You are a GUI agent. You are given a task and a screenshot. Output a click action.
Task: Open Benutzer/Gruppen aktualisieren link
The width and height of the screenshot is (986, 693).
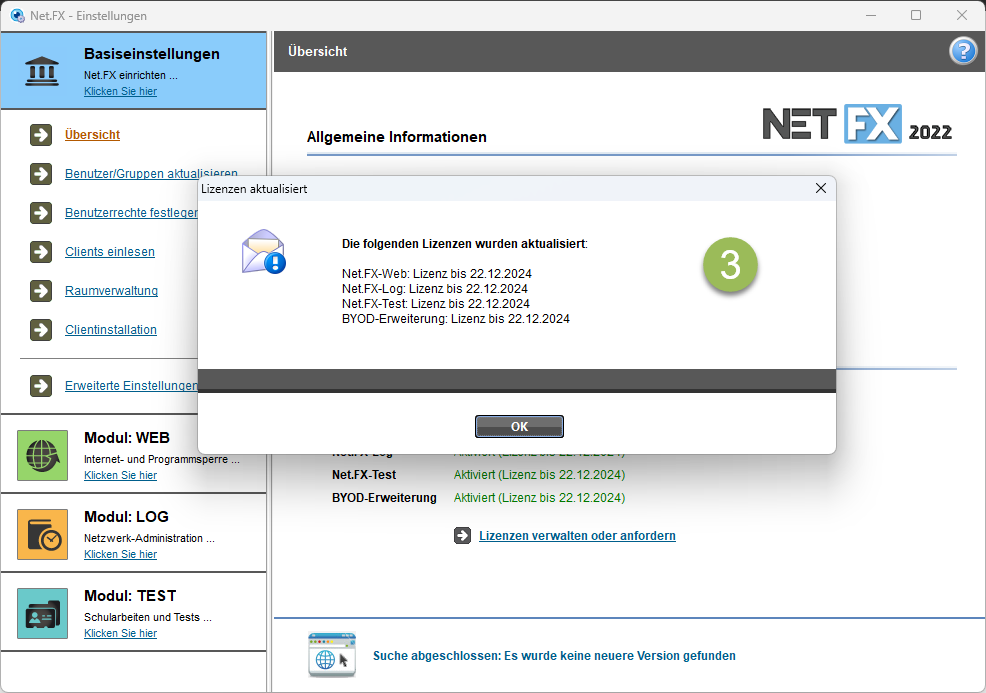(x=151, y=174)
